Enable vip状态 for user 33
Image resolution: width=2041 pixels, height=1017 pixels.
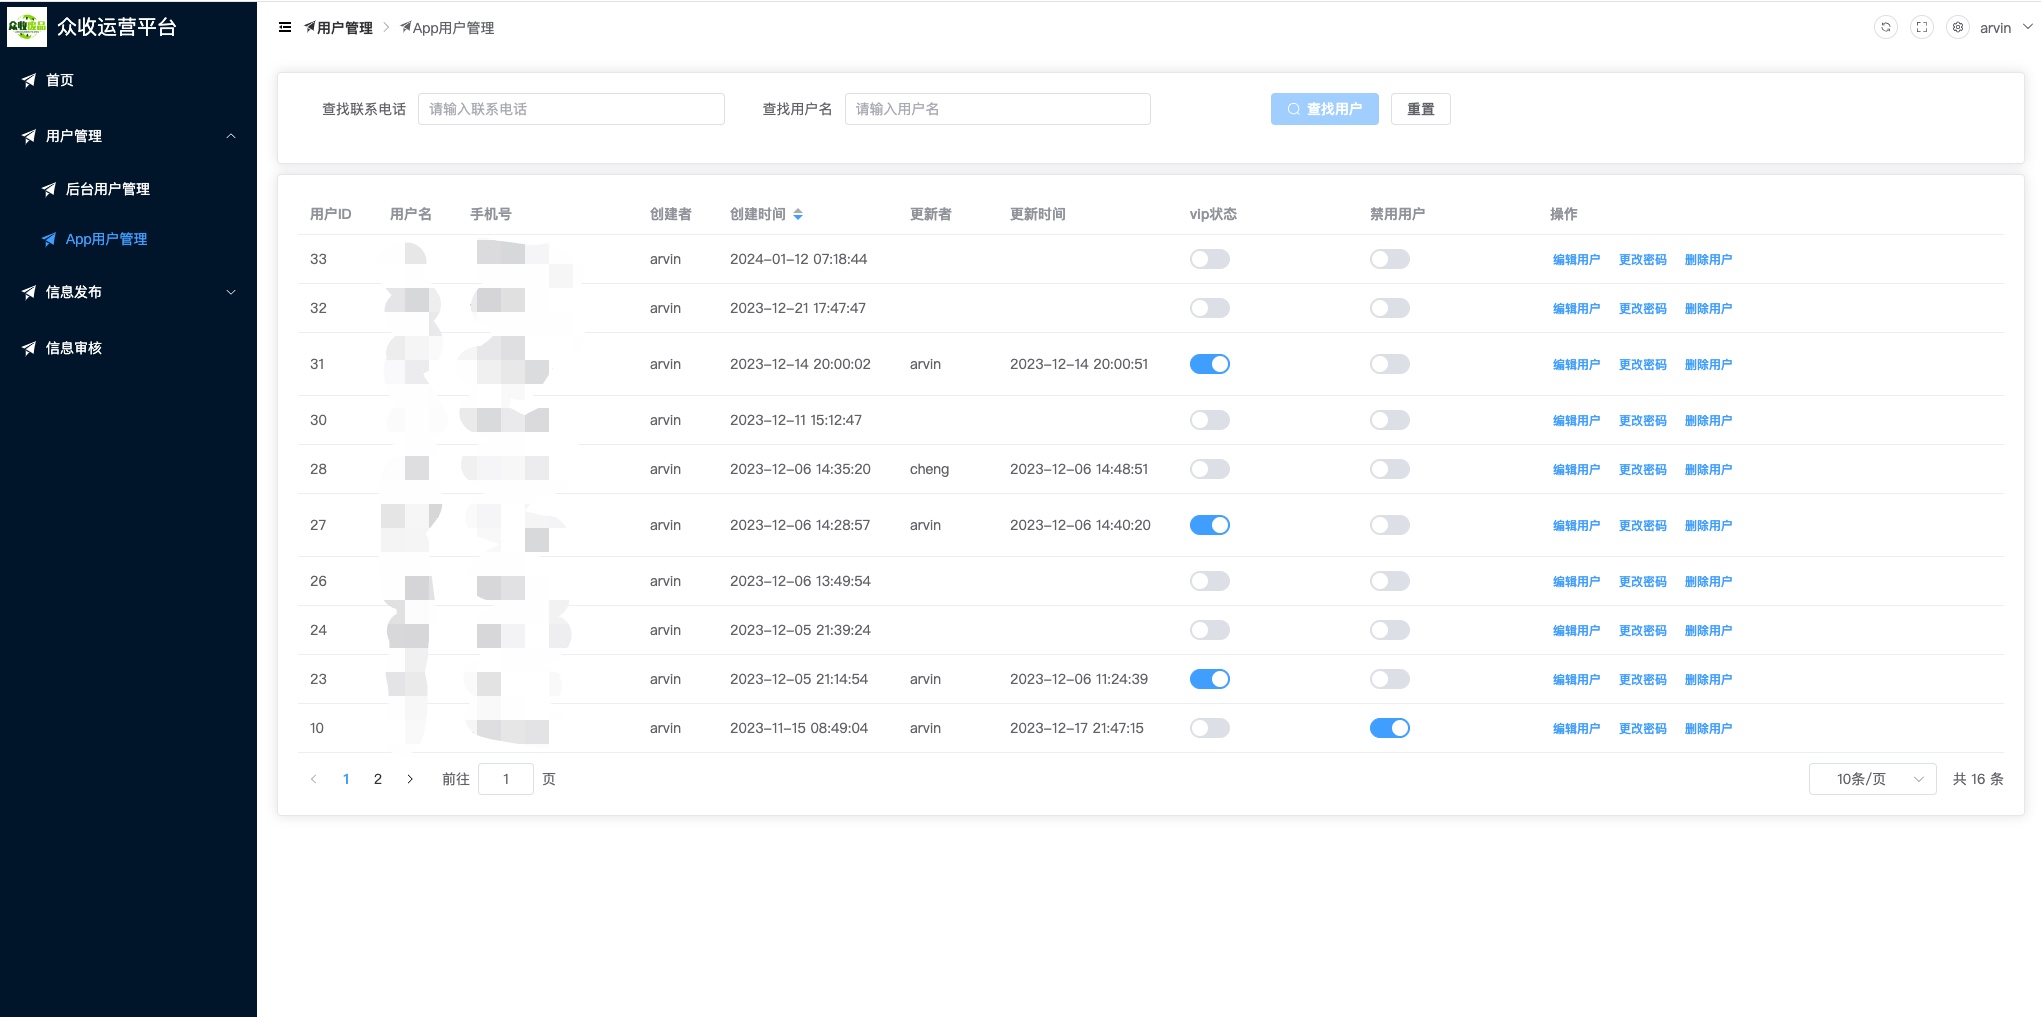(1210, 259)
